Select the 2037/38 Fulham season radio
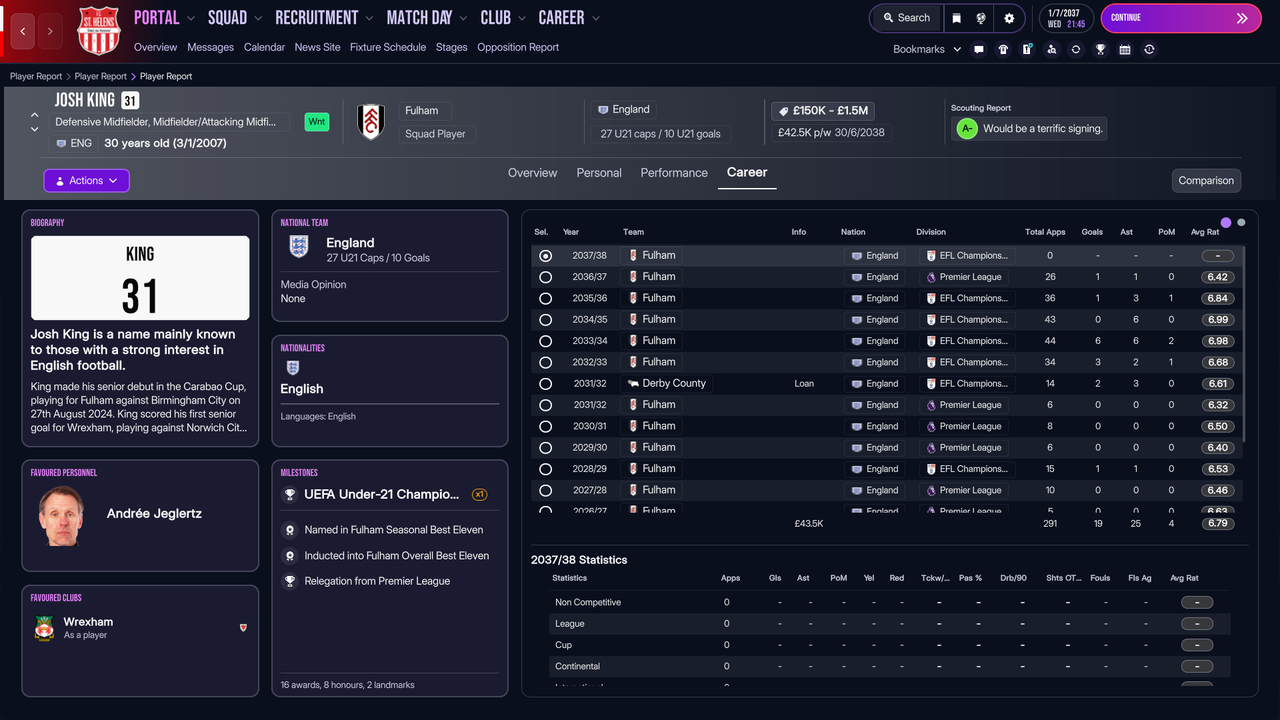Screen dimensions: 1280x720 (x=545, y=256)
